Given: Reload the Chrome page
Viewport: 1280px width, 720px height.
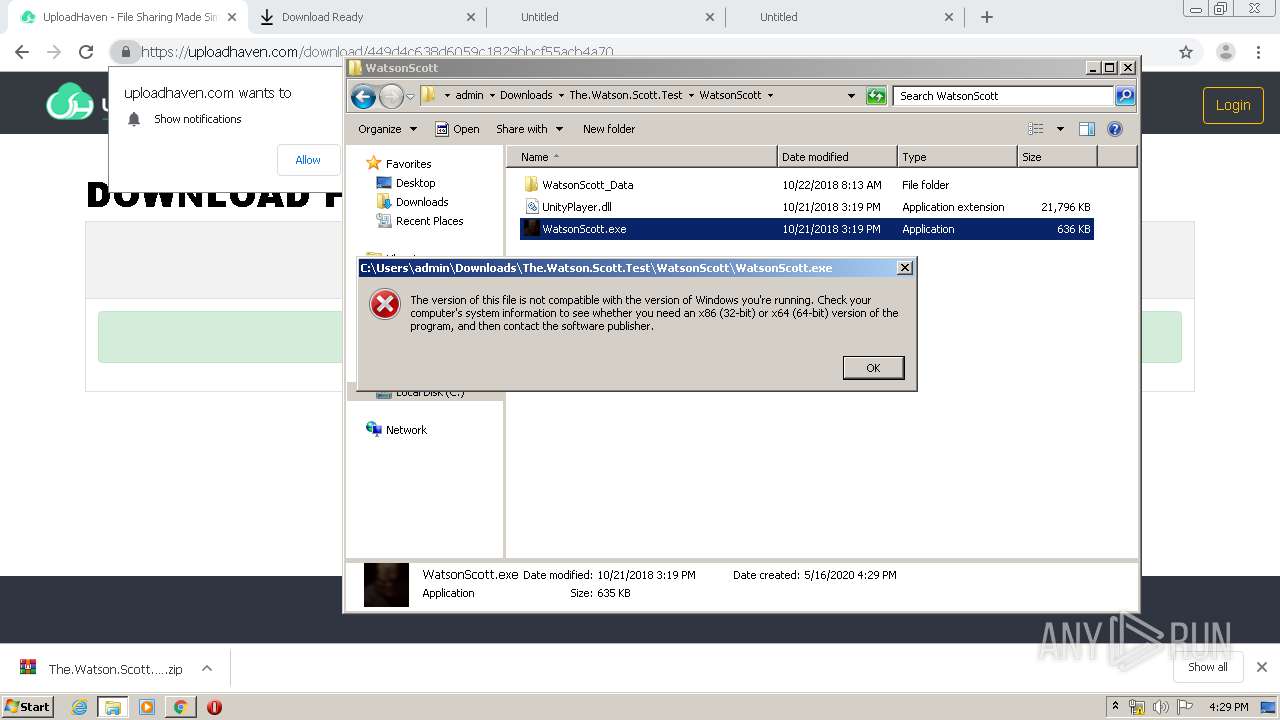Looking at the screenshot, I should click(86, 52).
